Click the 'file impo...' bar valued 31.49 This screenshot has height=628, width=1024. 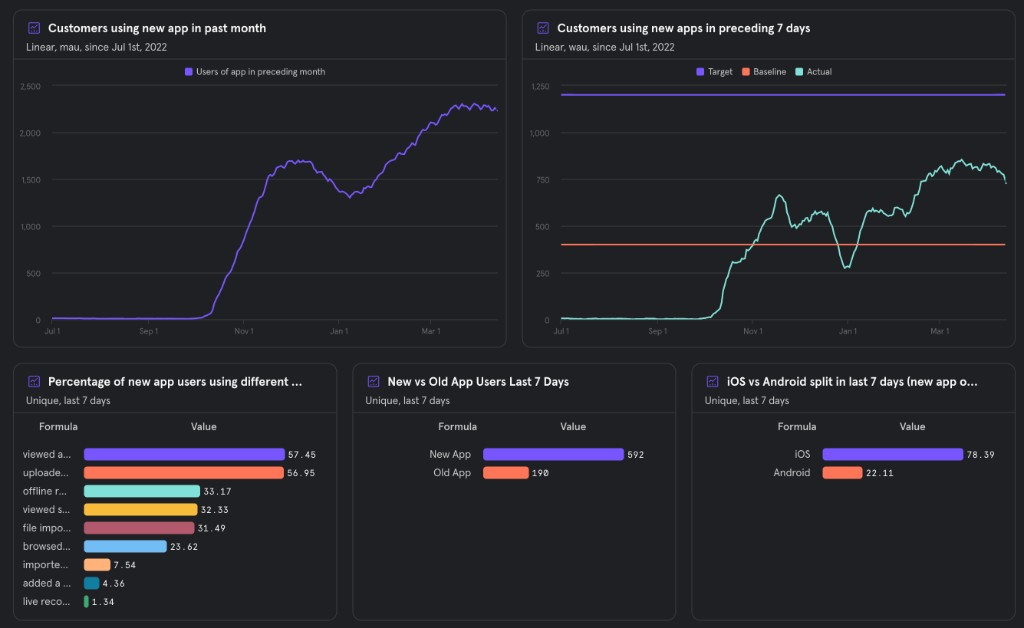pyautogui.click(x=139, y=527)
